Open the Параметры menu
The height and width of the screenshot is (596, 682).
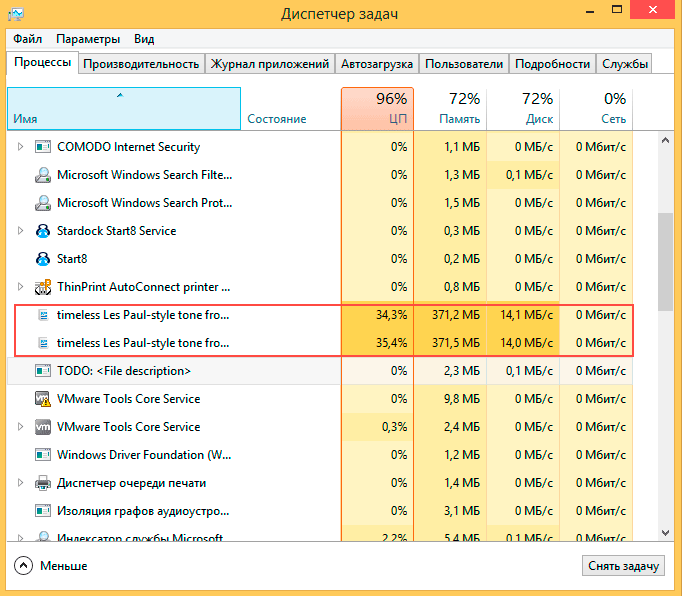88,39
